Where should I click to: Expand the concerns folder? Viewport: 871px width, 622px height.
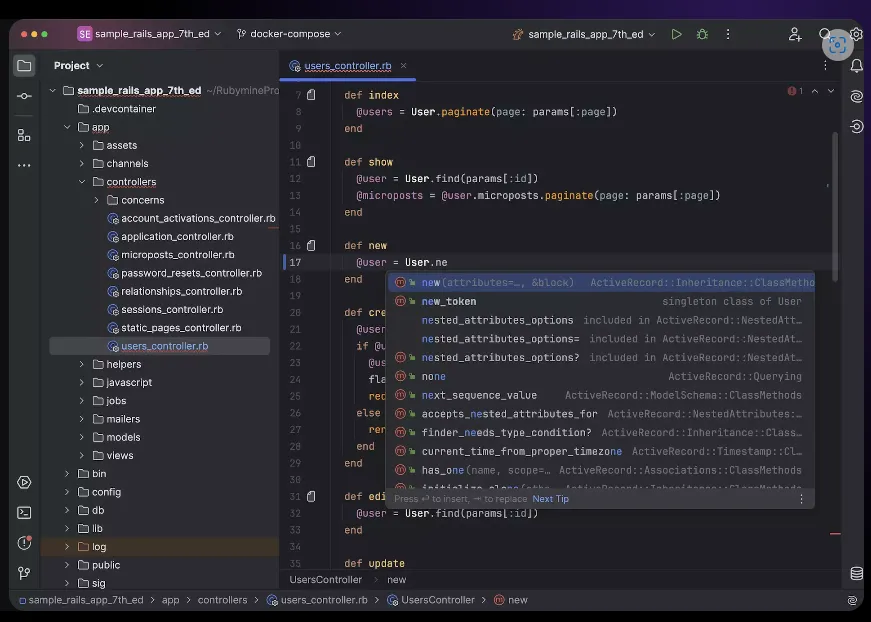(97, 200)
